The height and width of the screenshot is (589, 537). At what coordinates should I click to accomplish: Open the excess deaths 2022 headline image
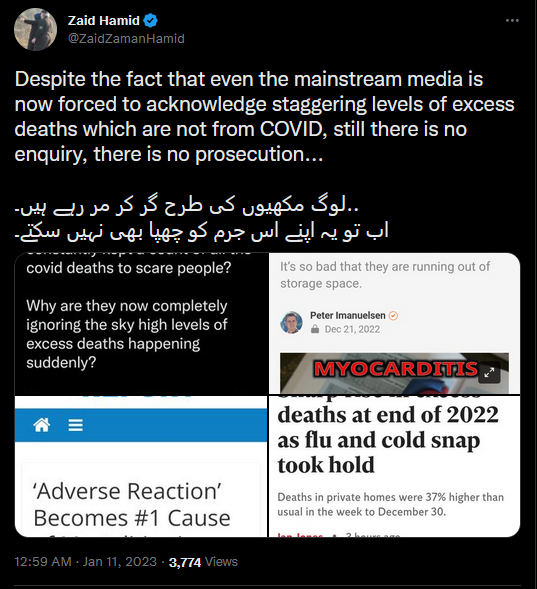pyautogui.click(x=395, y=466)
